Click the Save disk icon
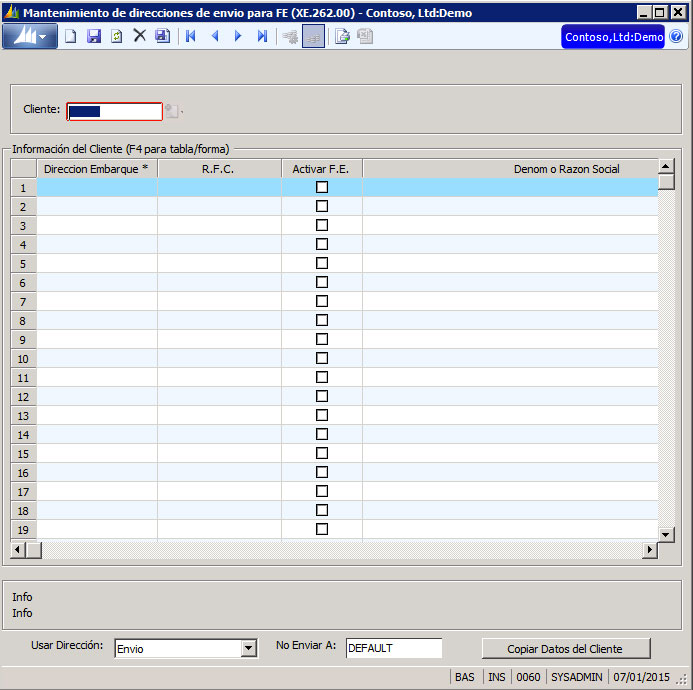This screenshot has width=693, height=690. click(94, 36)
